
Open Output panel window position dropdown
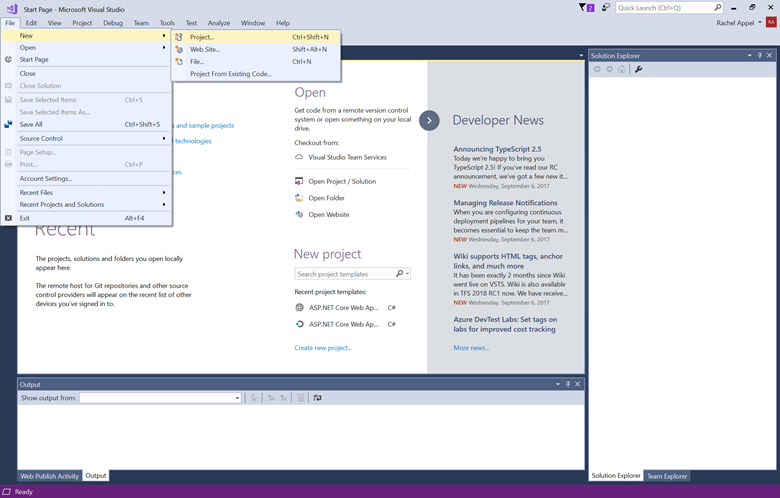(558, 384)
